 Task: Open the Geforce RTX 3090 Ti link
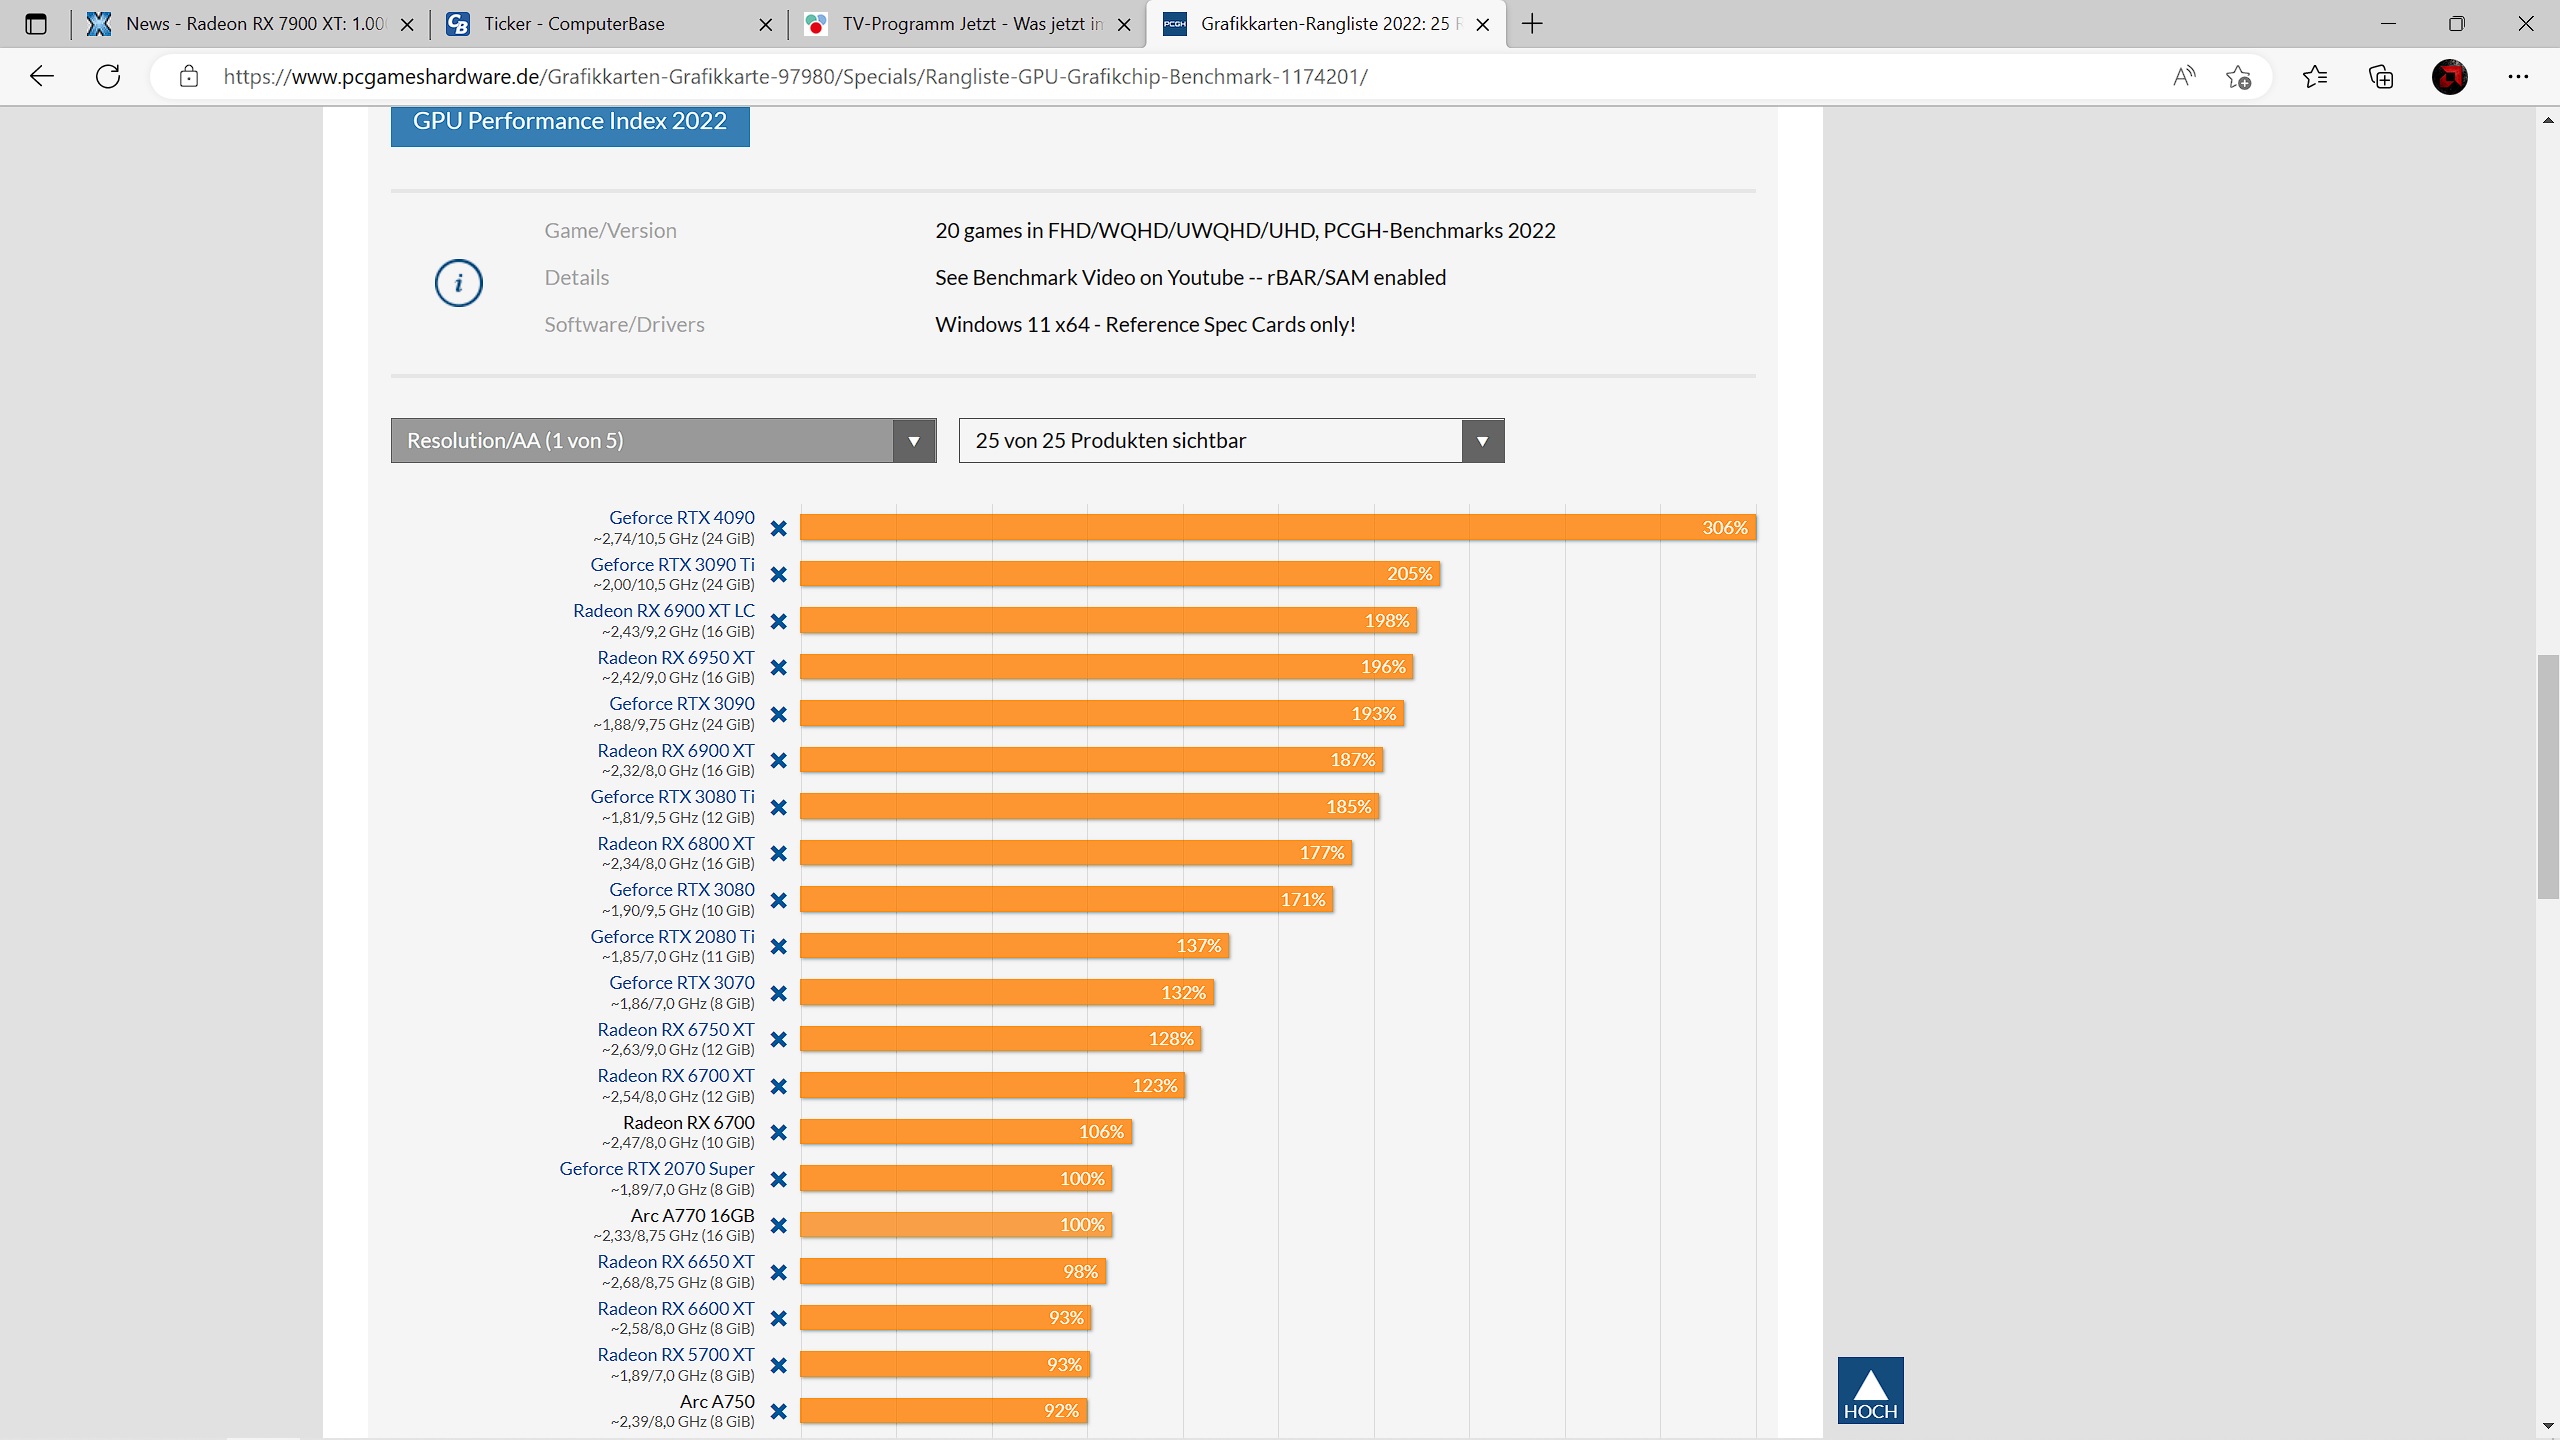pyautogui.click(x=672, y=565)
